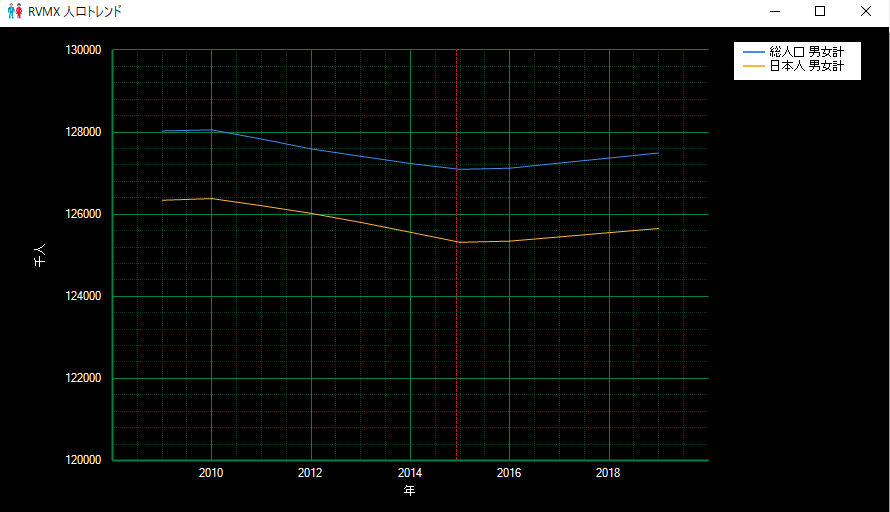Maximize the RVMX 人口トレンド window

click(820, 11)
